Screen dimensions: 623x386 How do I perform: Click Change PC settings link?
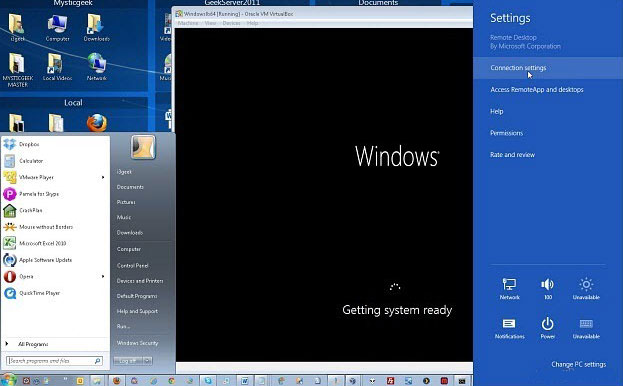point(578,364)
